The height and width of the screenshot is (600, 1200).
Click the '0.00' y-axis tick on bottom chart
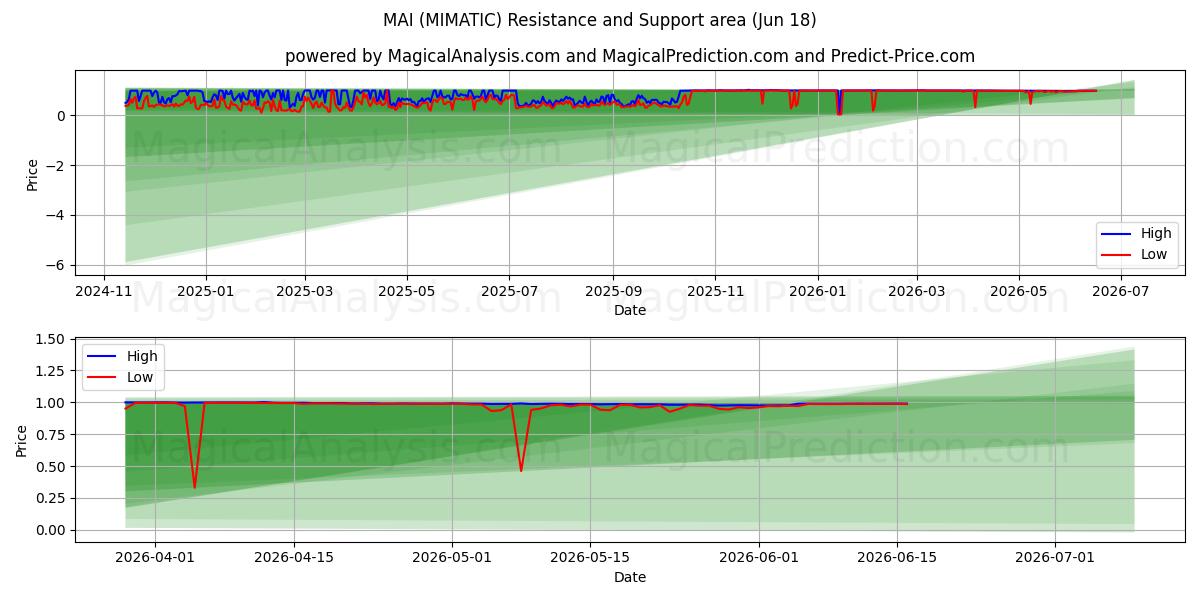[x=53, y=530]
